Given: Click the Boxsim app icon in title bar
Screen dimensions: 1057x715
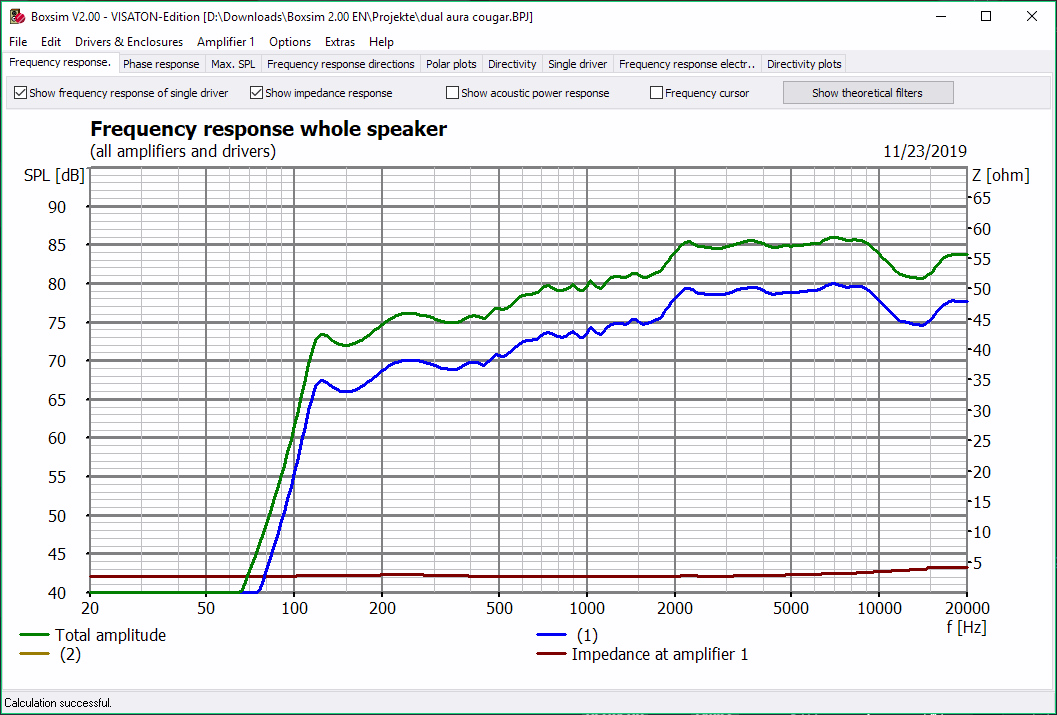Looking at the screenshot, I should (x=17, y=17).
